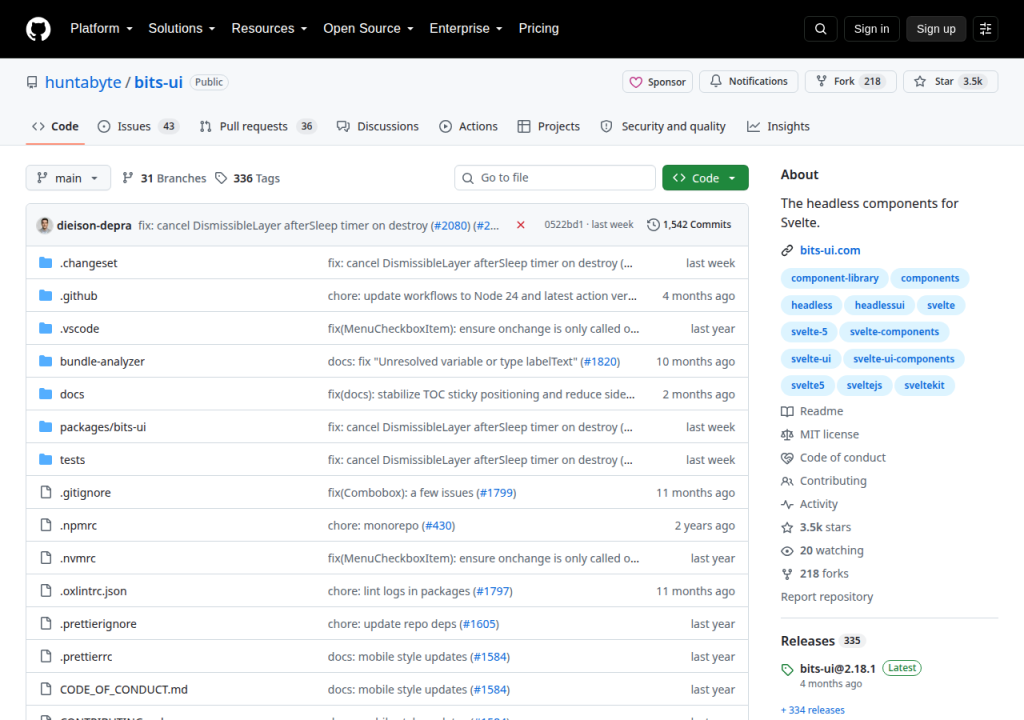Screen dimensions: 1024x720
Task: Click the failed status X on latest commit
Action: pos(520,225)
